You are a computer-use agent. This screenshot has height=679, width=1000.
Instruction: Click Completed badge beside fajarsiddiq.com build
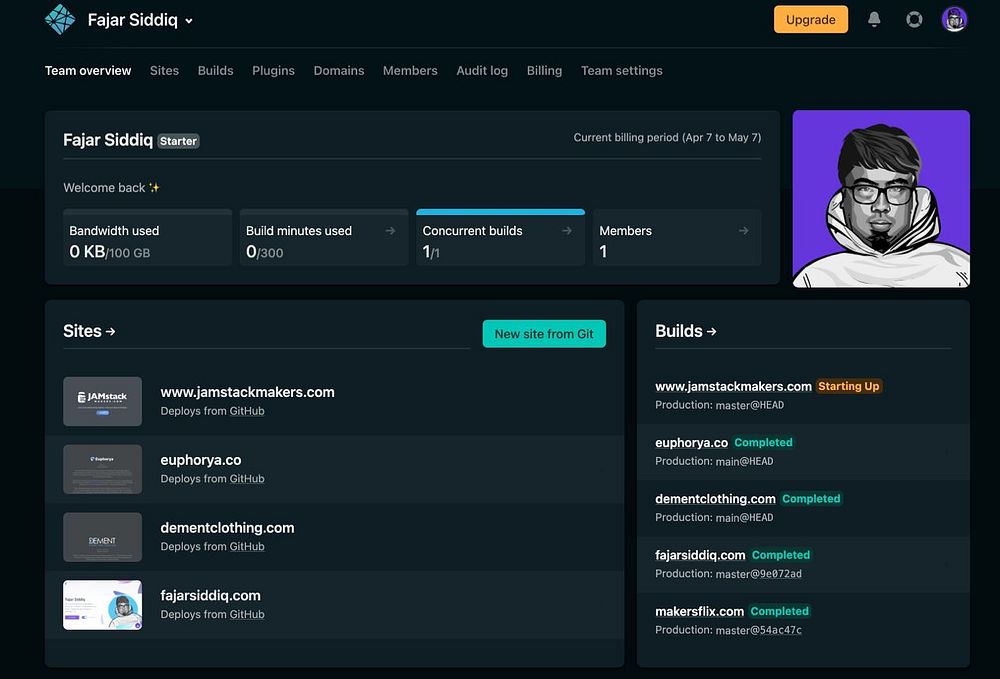coord(781,555)
